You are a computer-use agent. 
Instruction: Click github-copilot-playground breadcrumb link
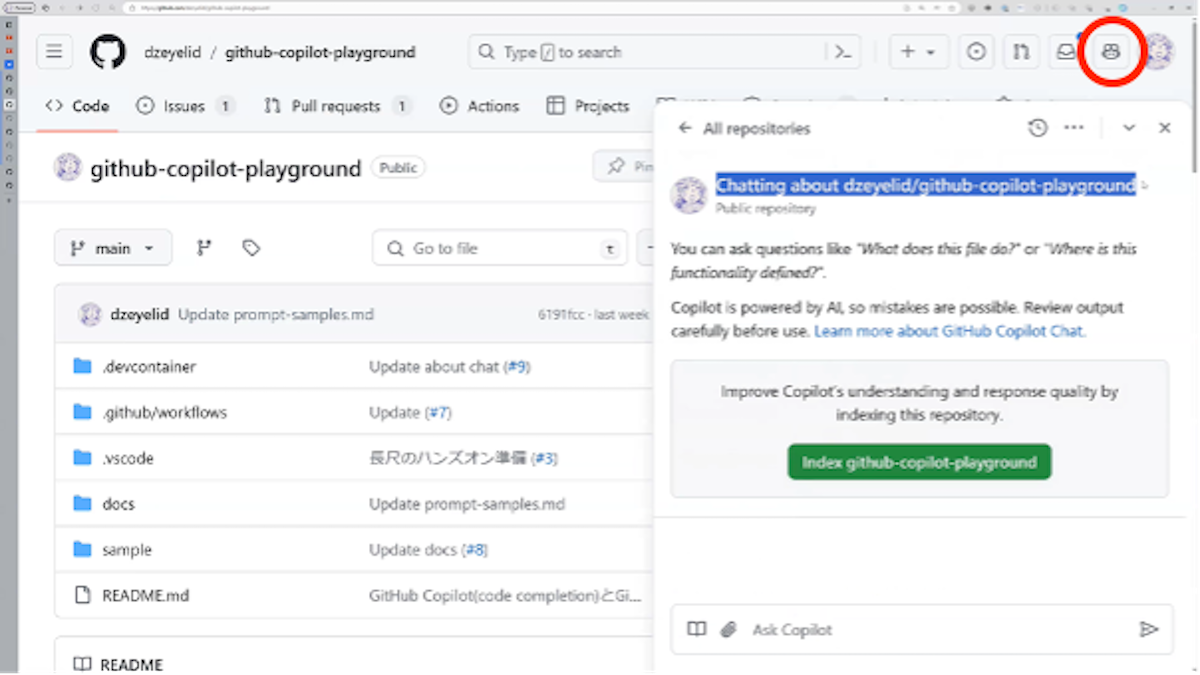pyautogui.click(x=320, y=52)
